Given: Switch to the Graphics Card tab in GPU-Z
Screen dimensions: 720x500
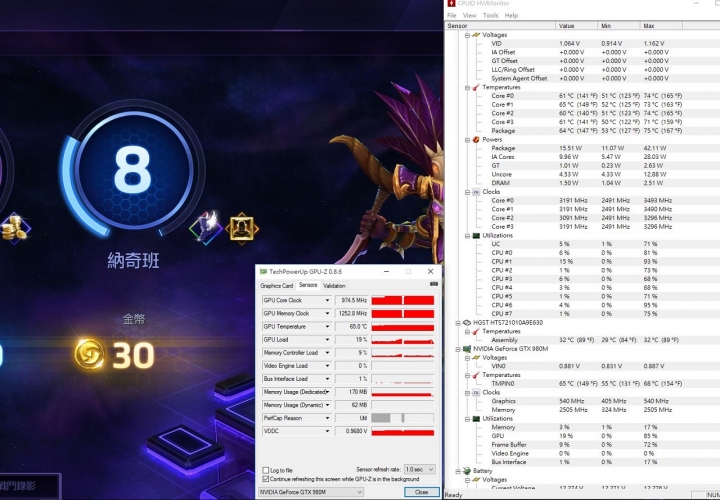Looking at the screenshot, I should click(x=276, y=286).
